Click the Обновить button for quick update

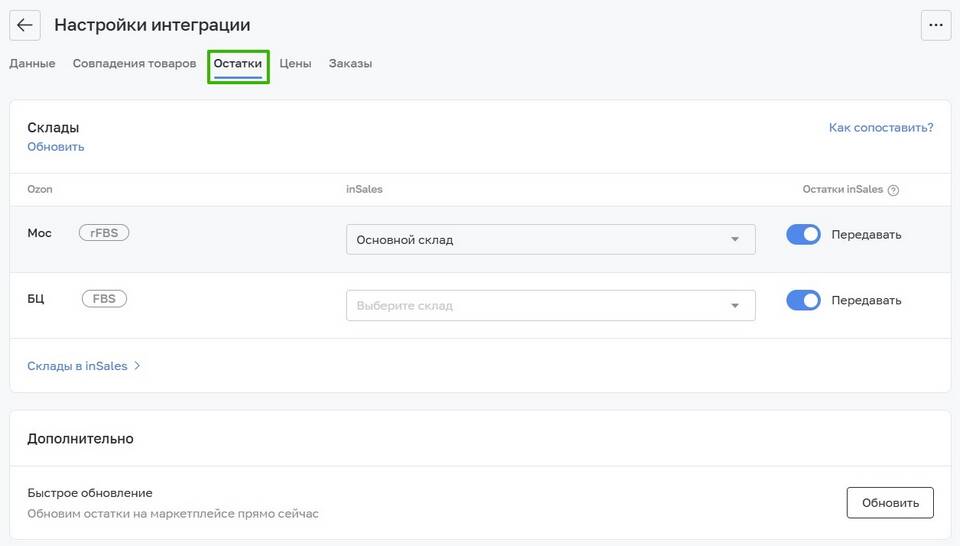pyautogui.click(x=890, y=503)
